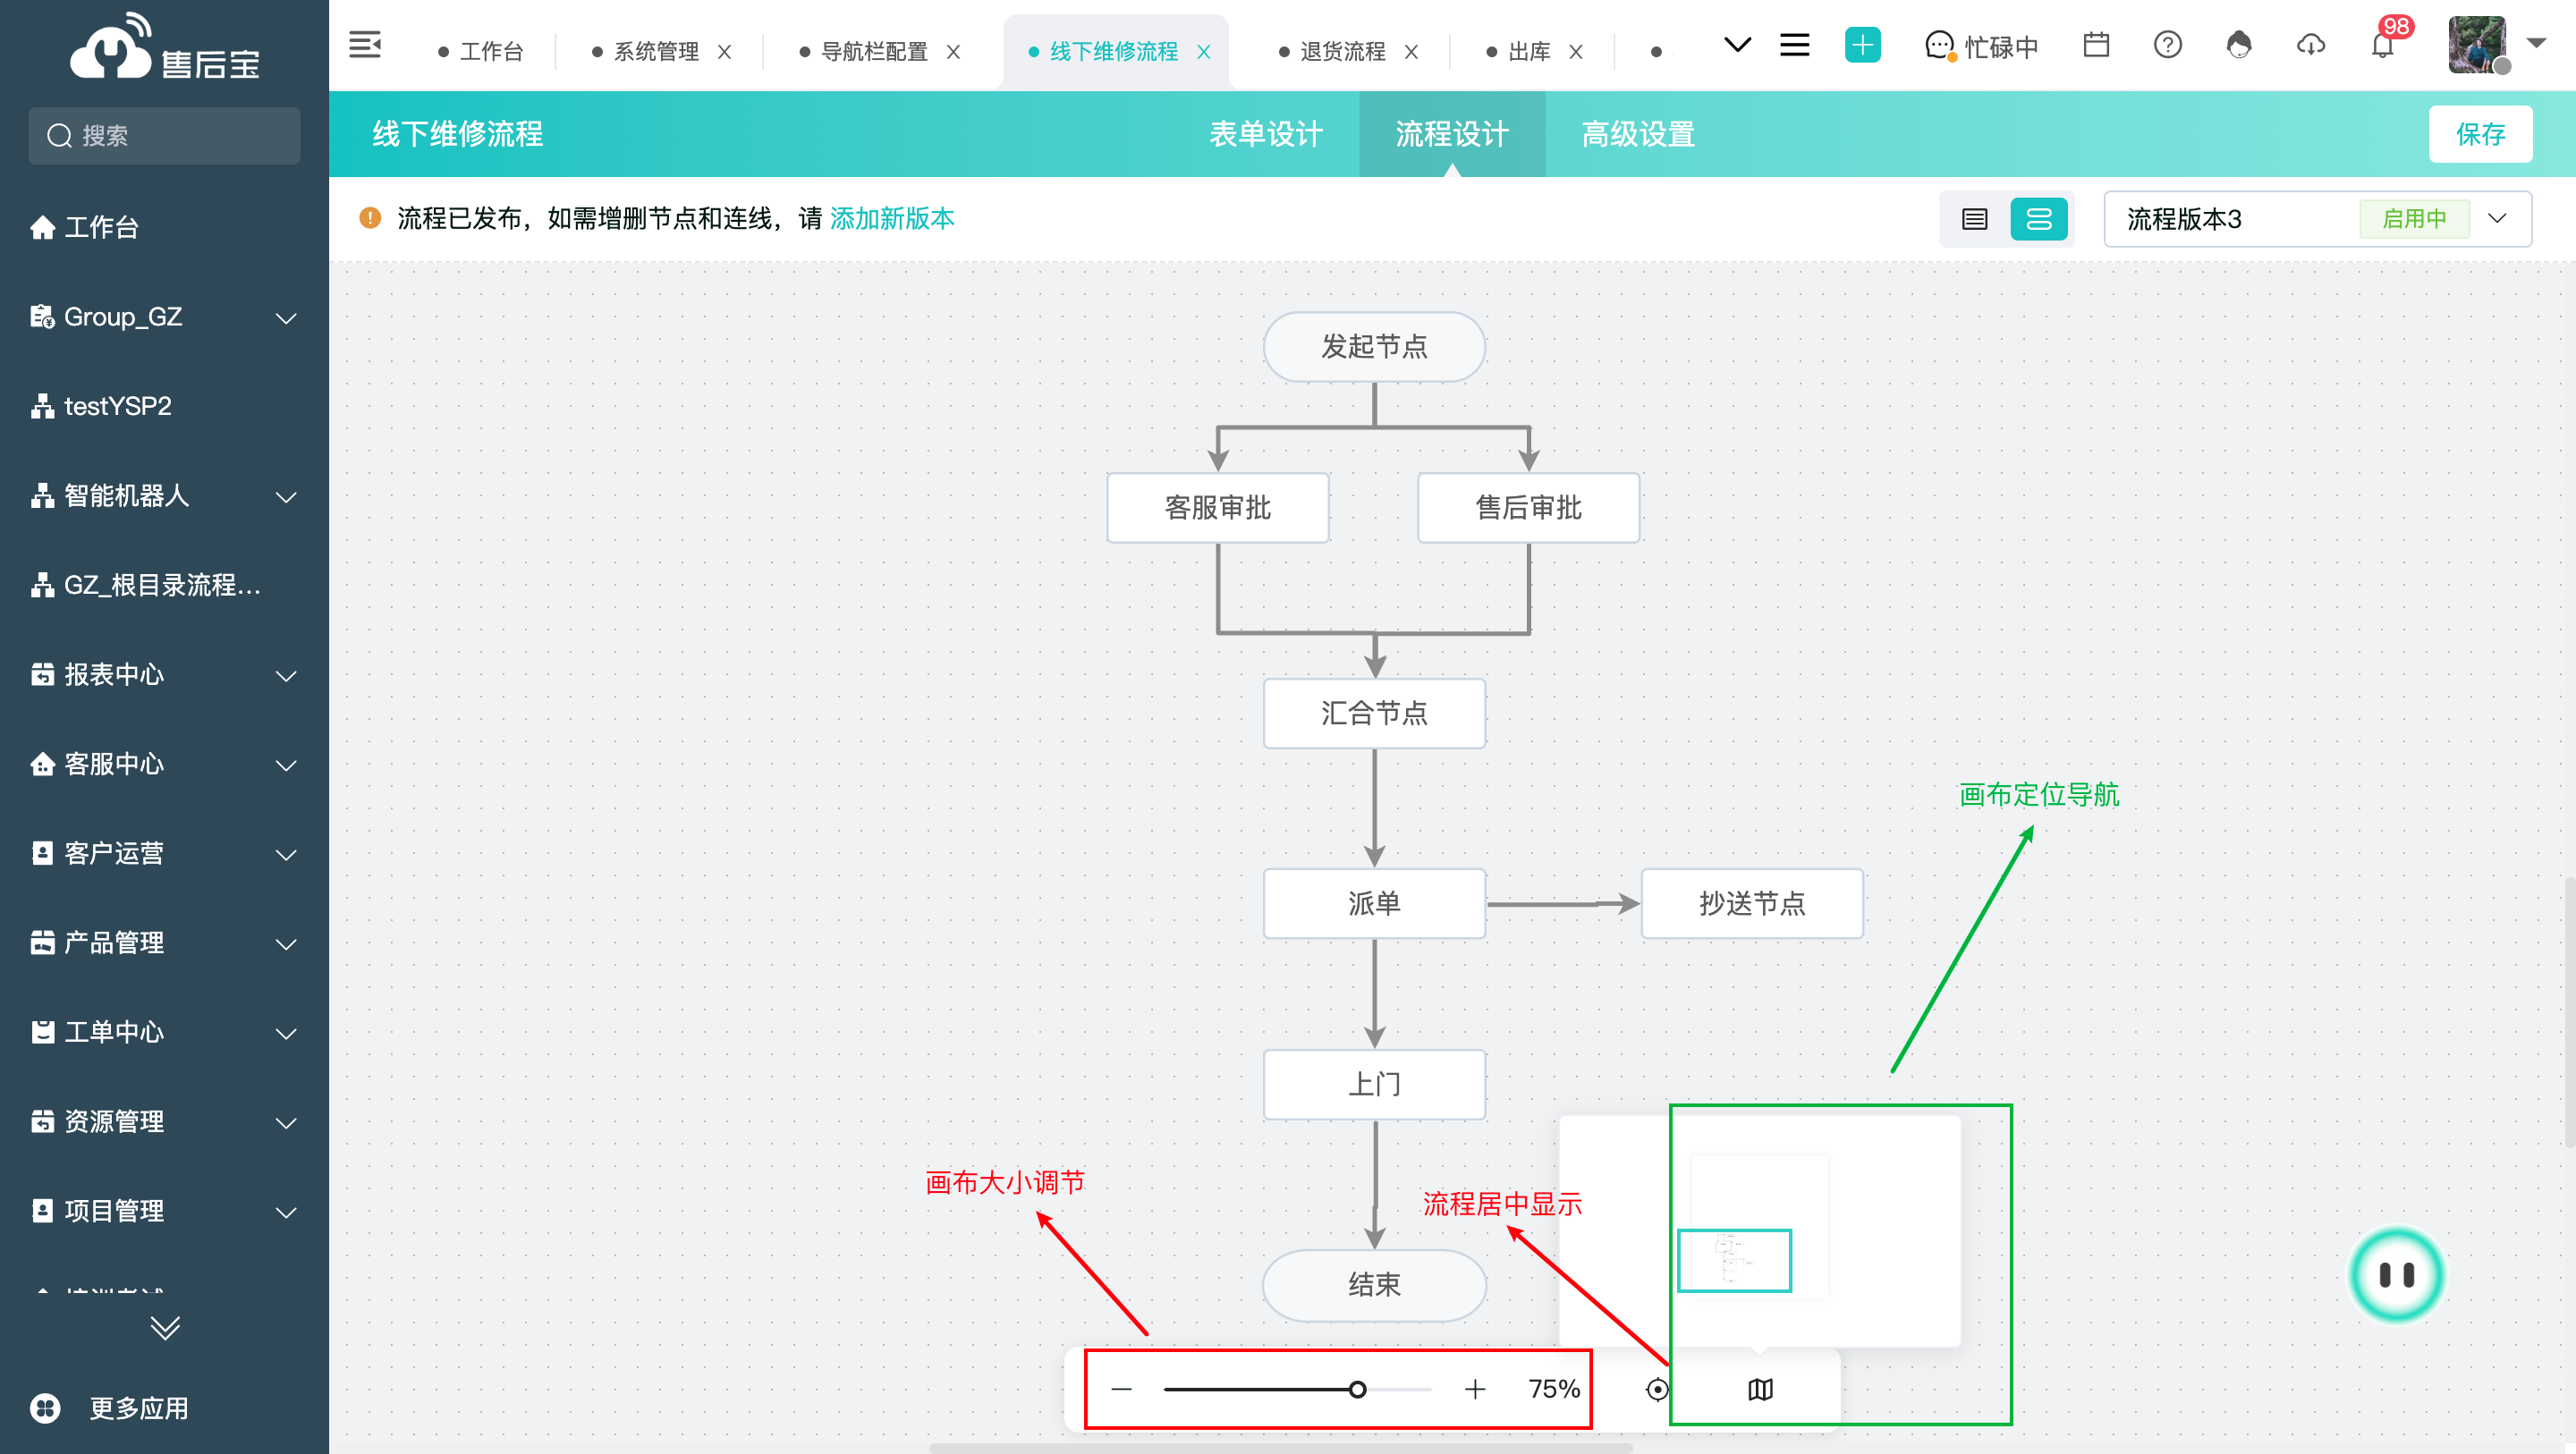Select the 汇合节点 flow node
The height and width of the screenshot is (1454, 2576).
click(x=1374, y=713)
